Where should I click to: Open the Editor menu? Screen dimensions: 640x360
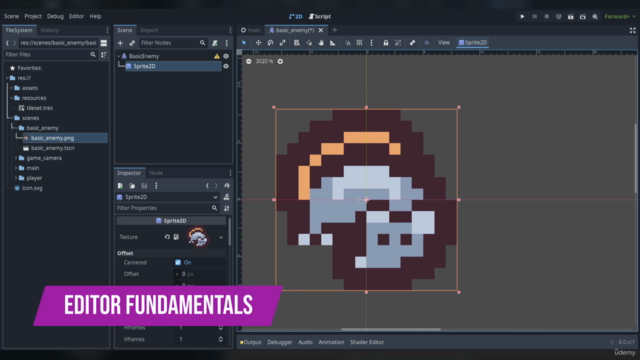(x=76, y=16)
